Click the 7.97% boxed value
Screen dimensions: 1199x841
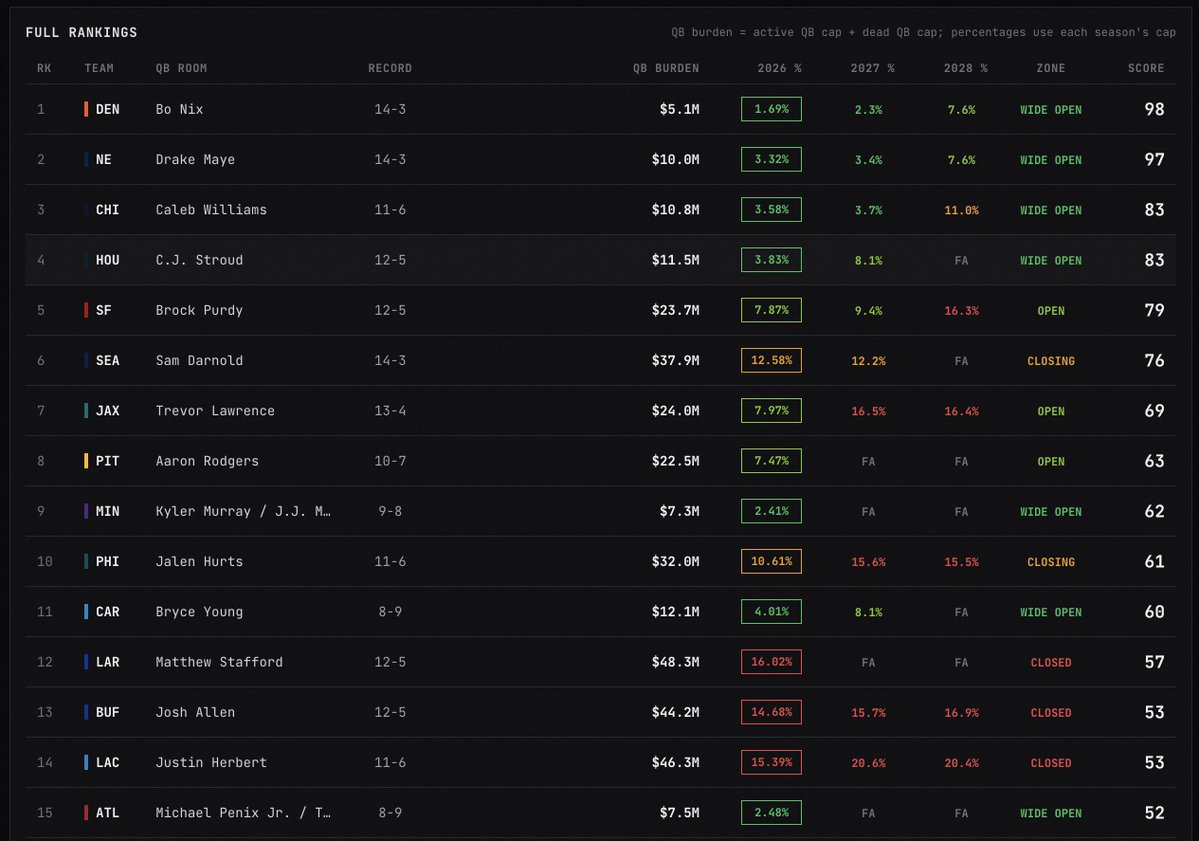click(771, 410)
